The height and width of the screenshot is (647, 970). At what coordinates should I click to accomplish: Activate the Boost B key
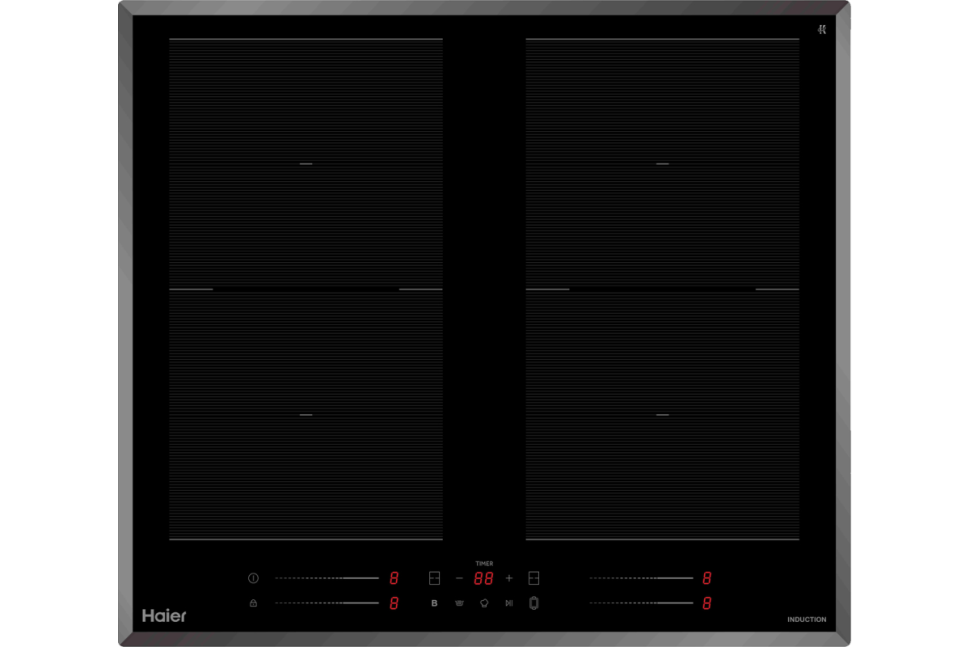tap(434, 603)
